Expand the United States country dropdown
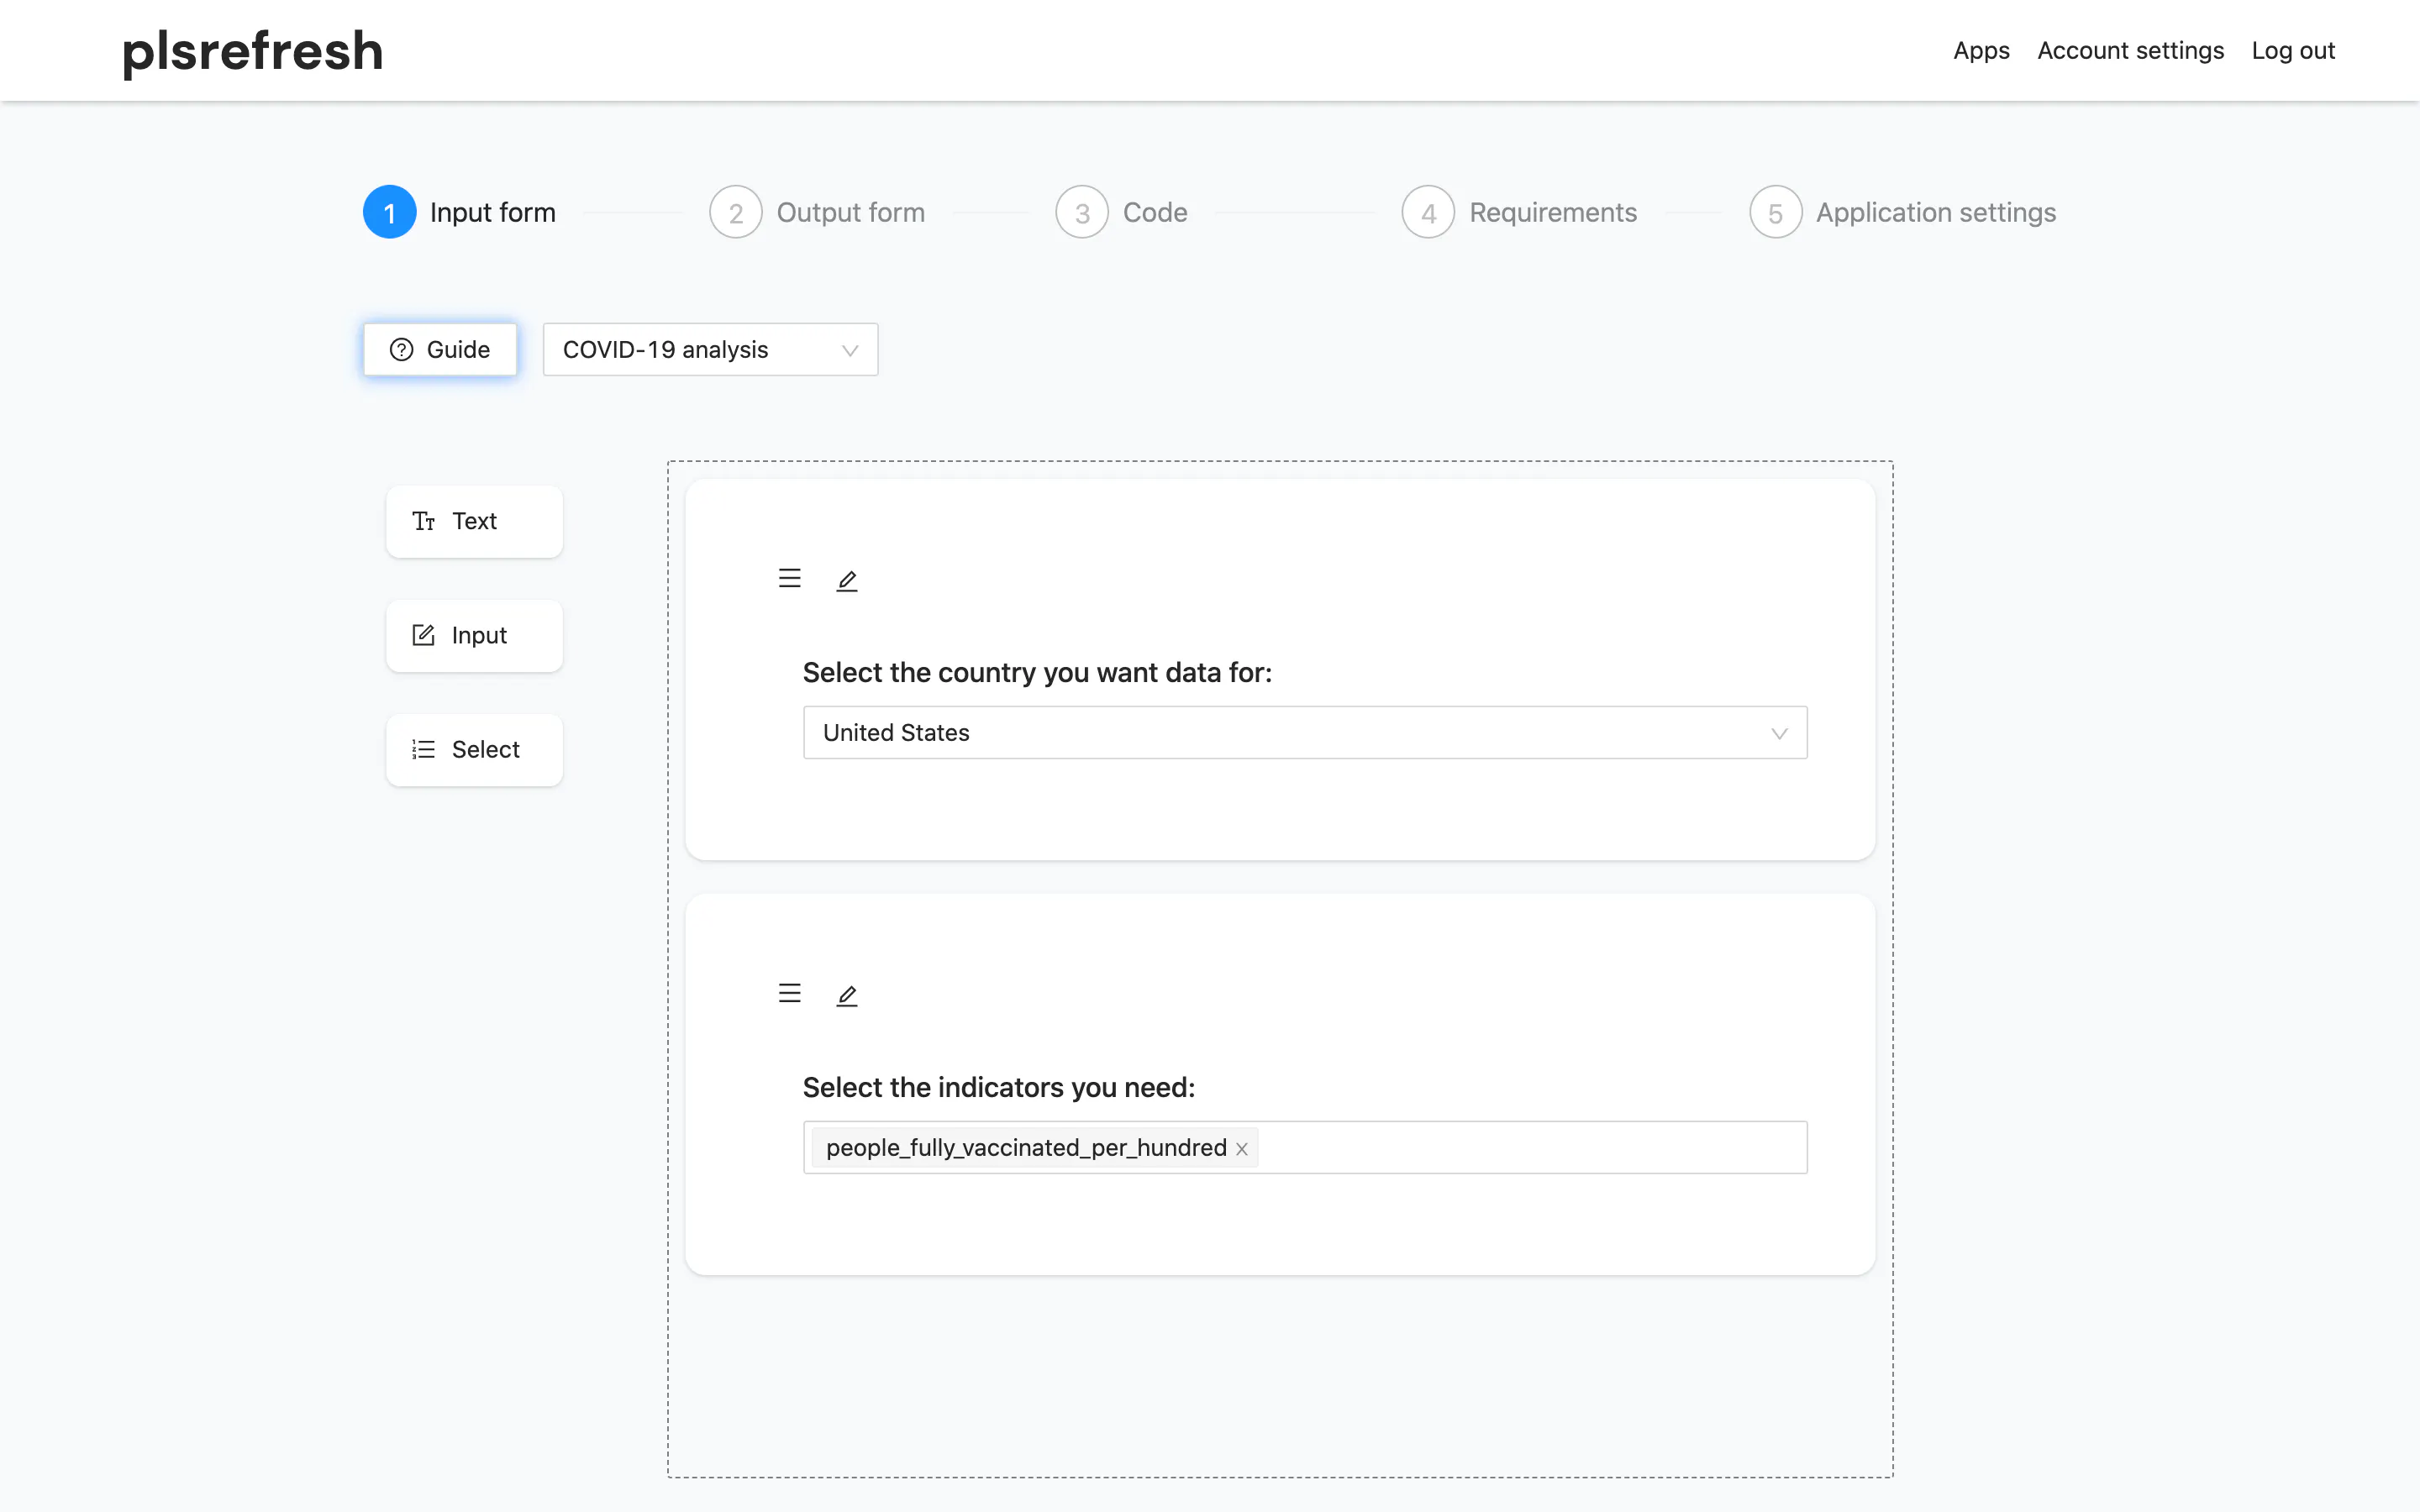Image resolution: width=2420 pixels, height=1512 pixels. [x=1305, y=733]
